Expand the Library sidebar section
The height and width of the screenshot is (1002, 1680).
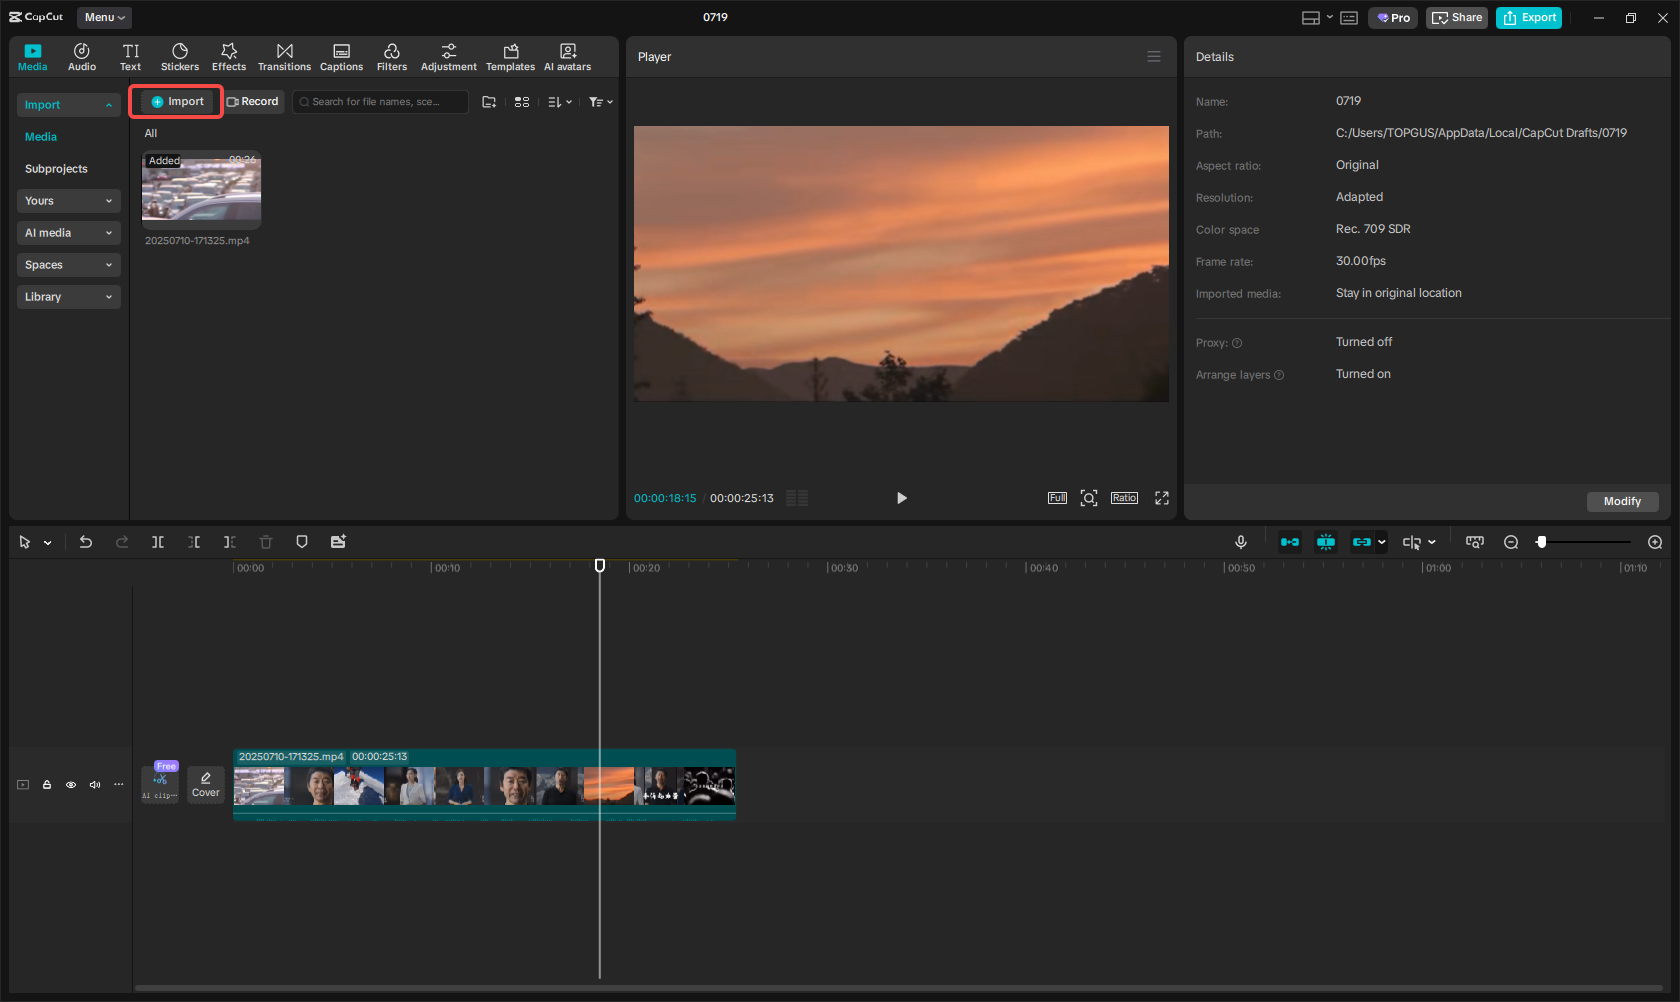coord(68,297)
